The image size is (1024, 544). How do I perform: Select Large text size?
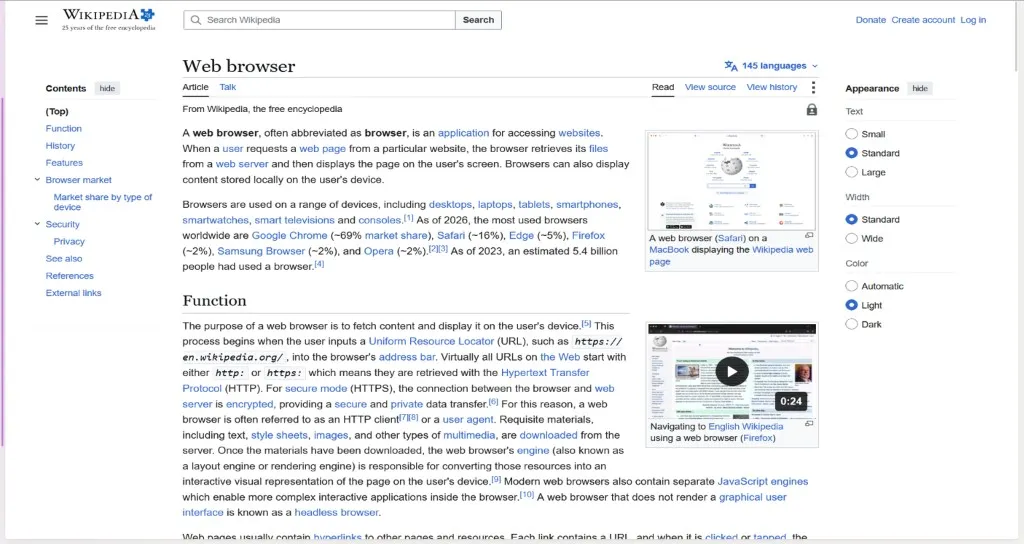[852, 172]
